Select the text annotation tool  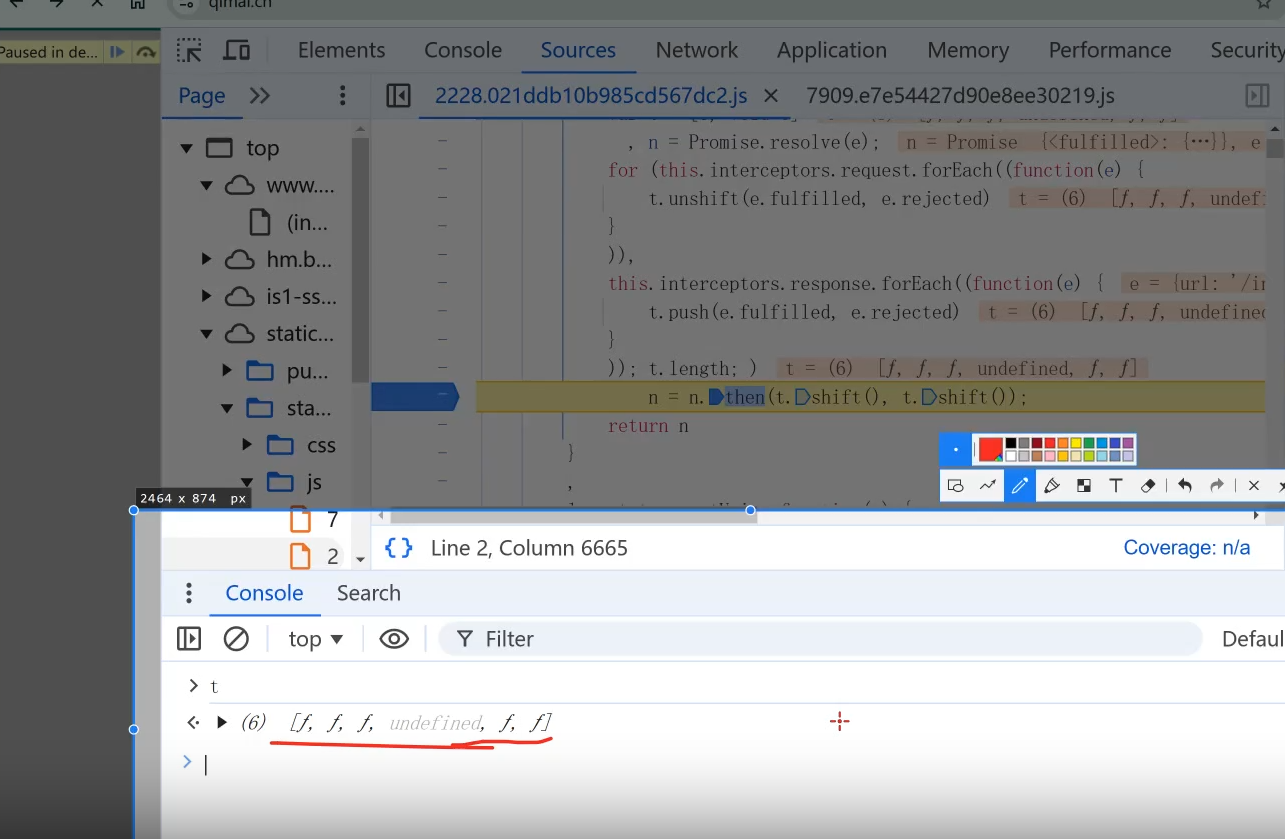click(x=1115, y=486)
